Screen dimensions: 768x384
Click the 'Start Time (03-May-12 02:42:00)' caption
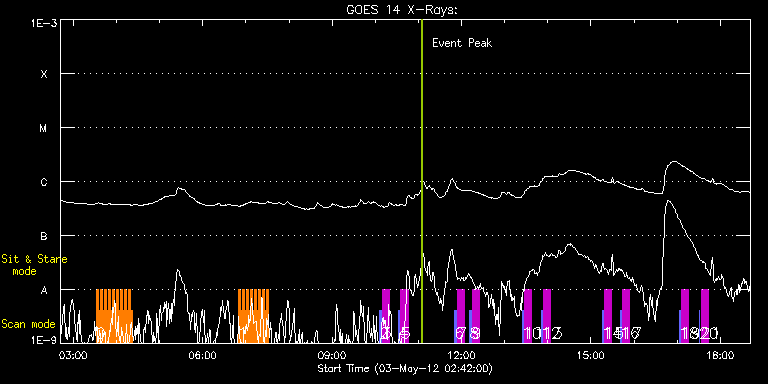tap(405, 368)
